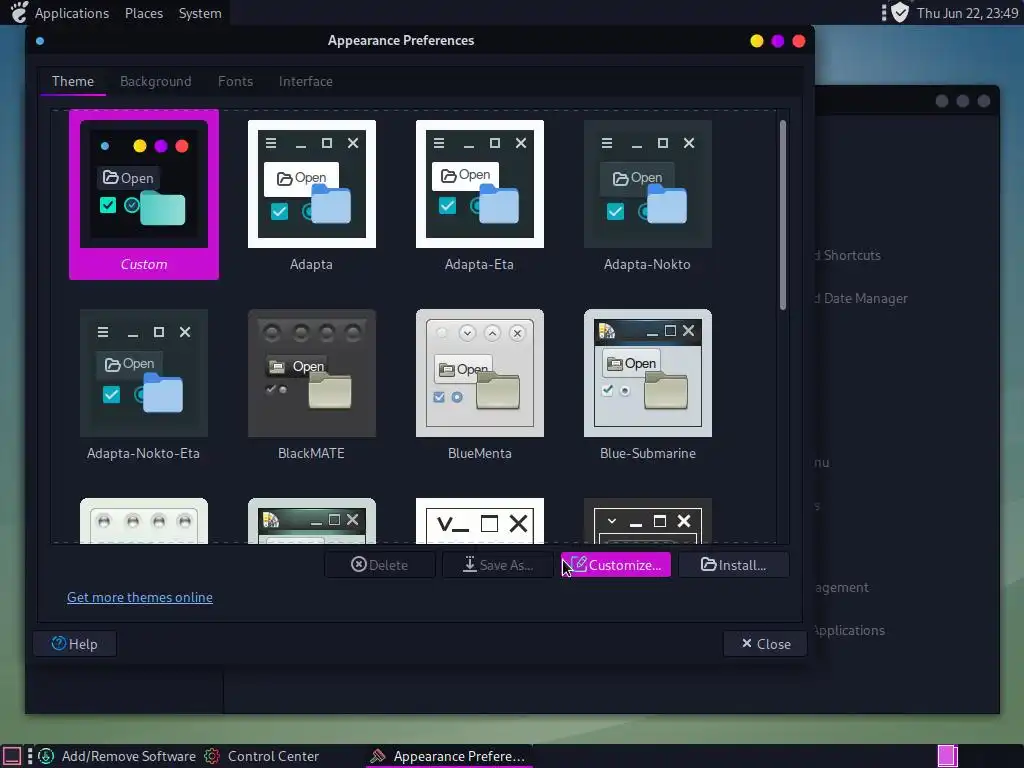Viewport: 1024px width, 768px height.
Task: Click the folder icon on the Install button
Action: click(709, 564)
